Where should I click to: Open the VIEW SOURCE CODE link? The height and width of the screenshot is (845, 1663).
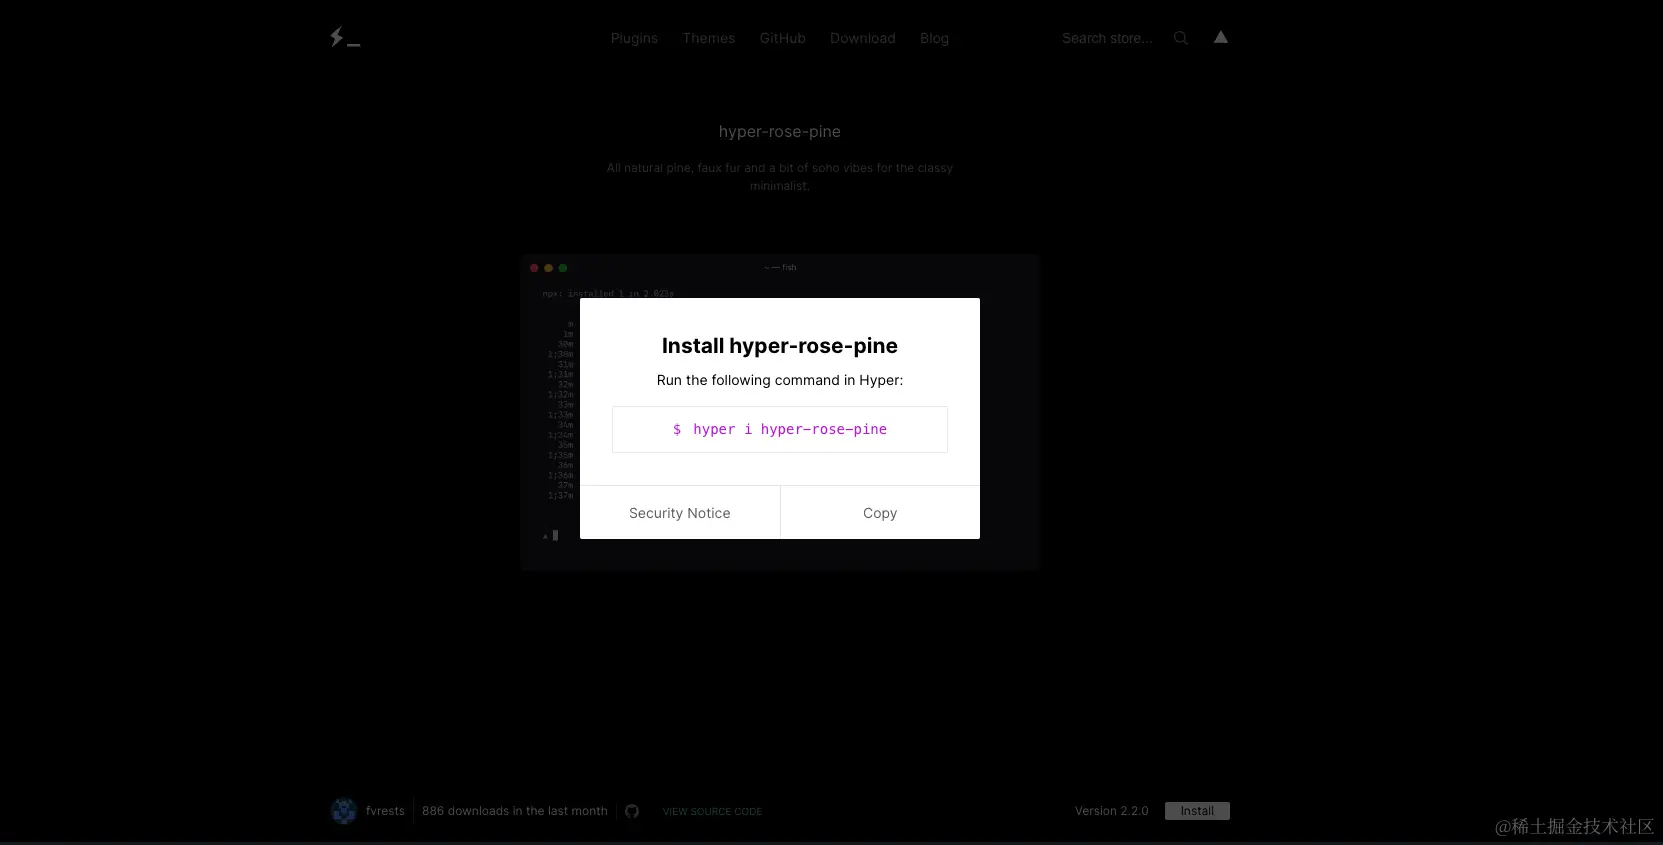712,812
